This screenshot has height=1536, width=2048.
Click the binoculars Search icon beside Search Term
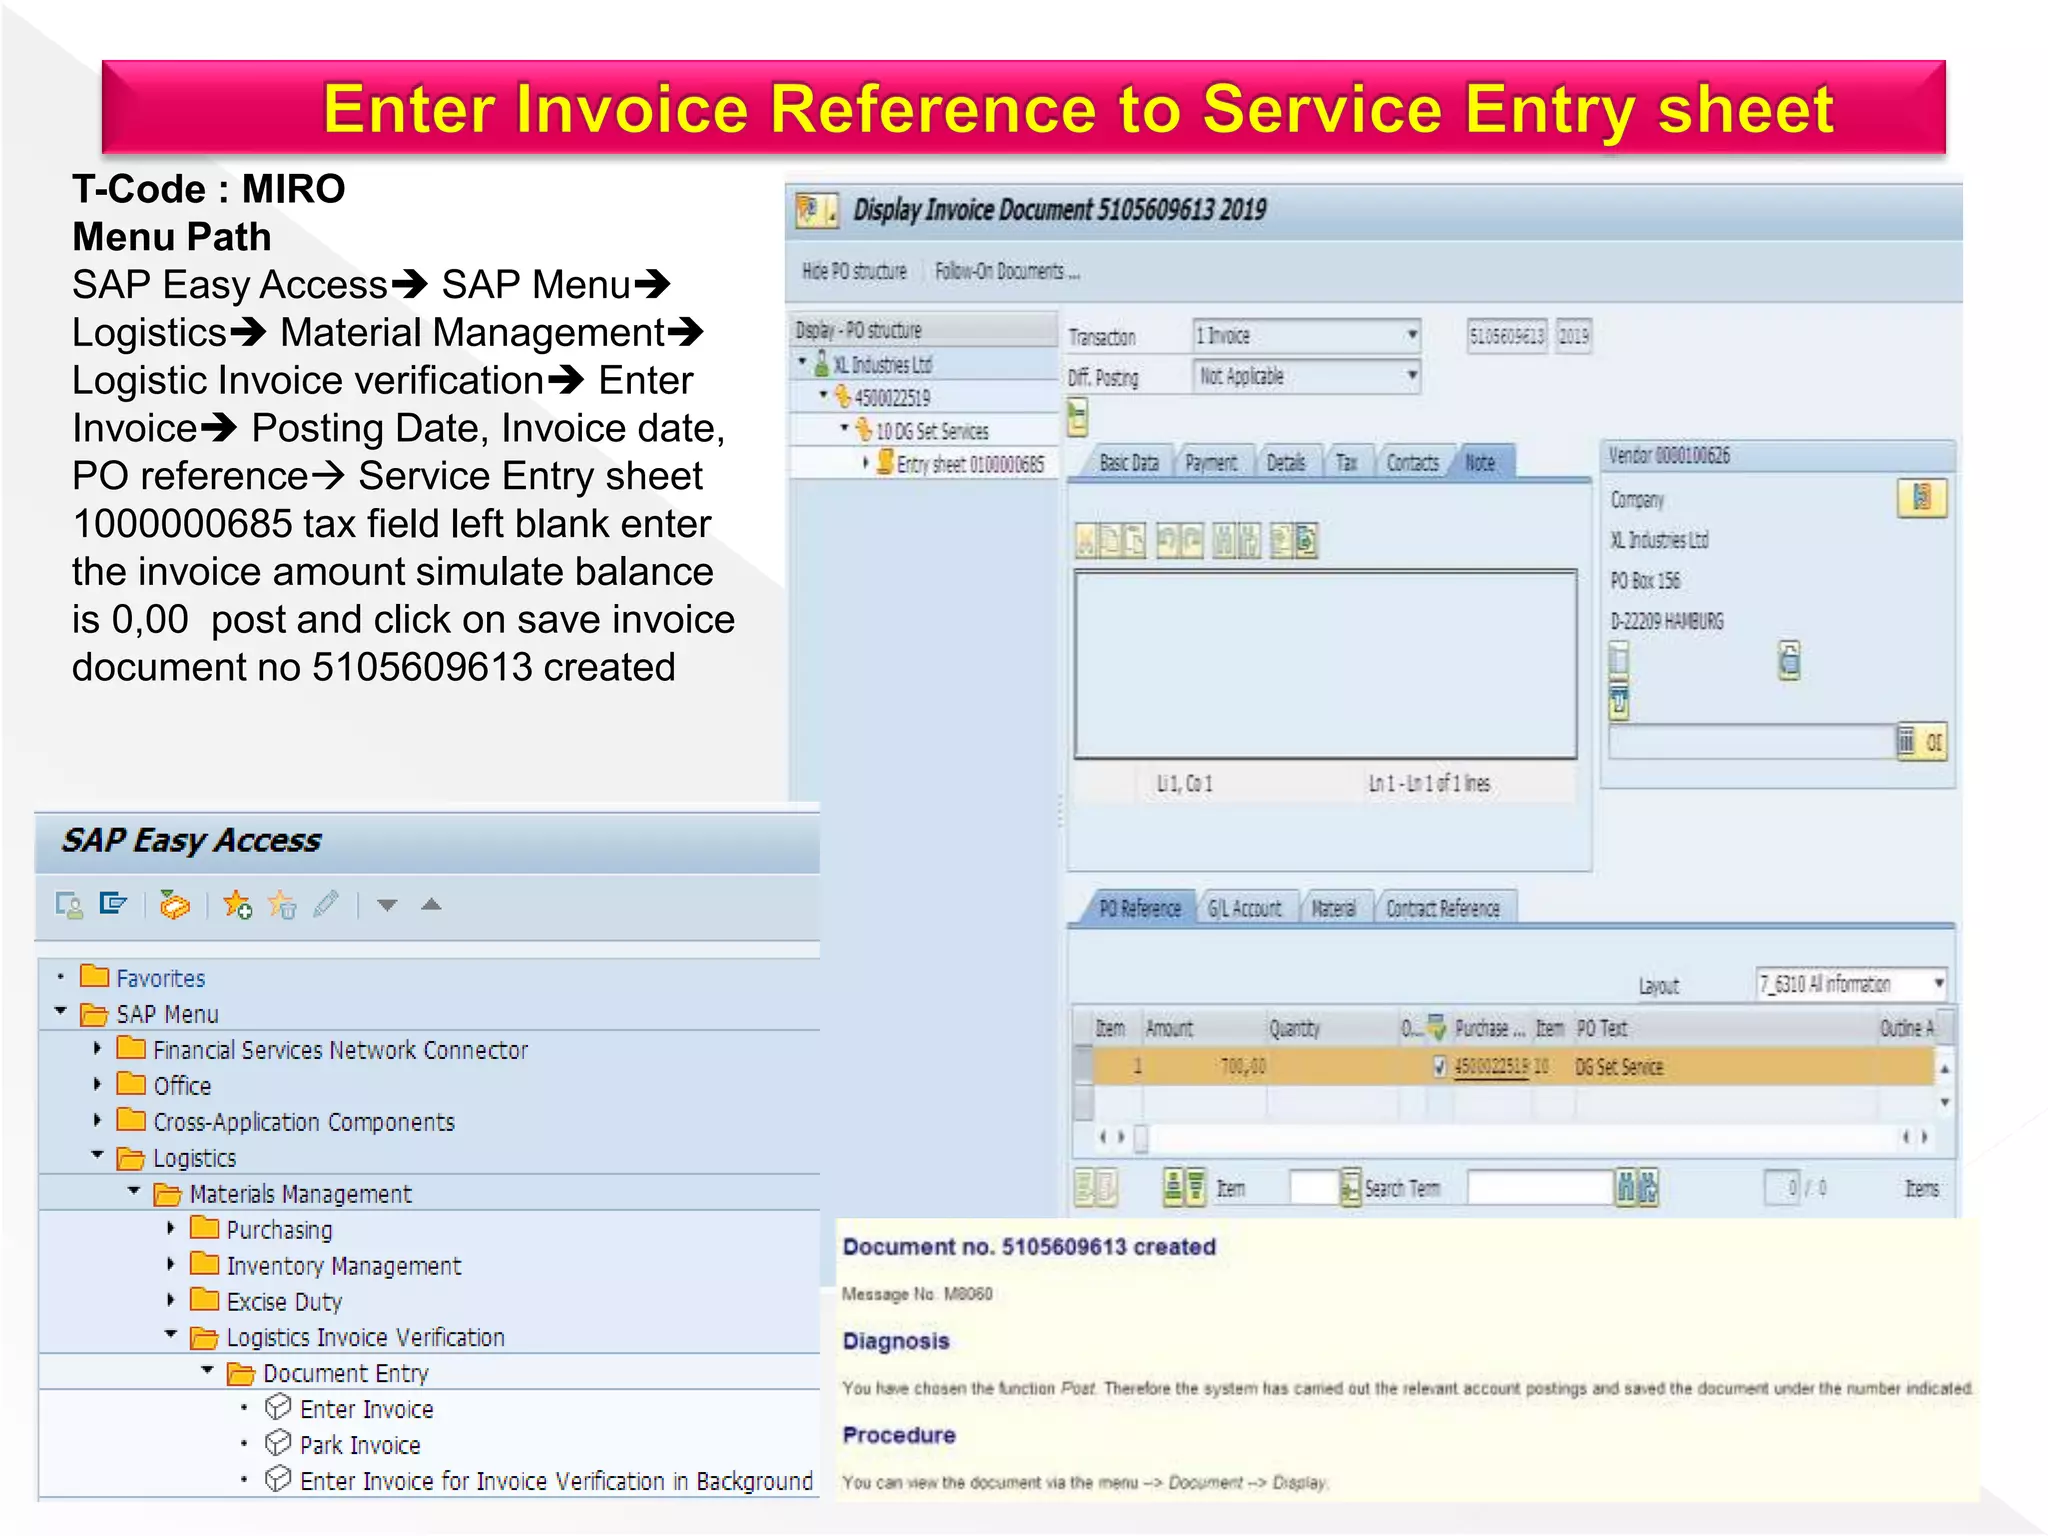click(1627, 1188)
